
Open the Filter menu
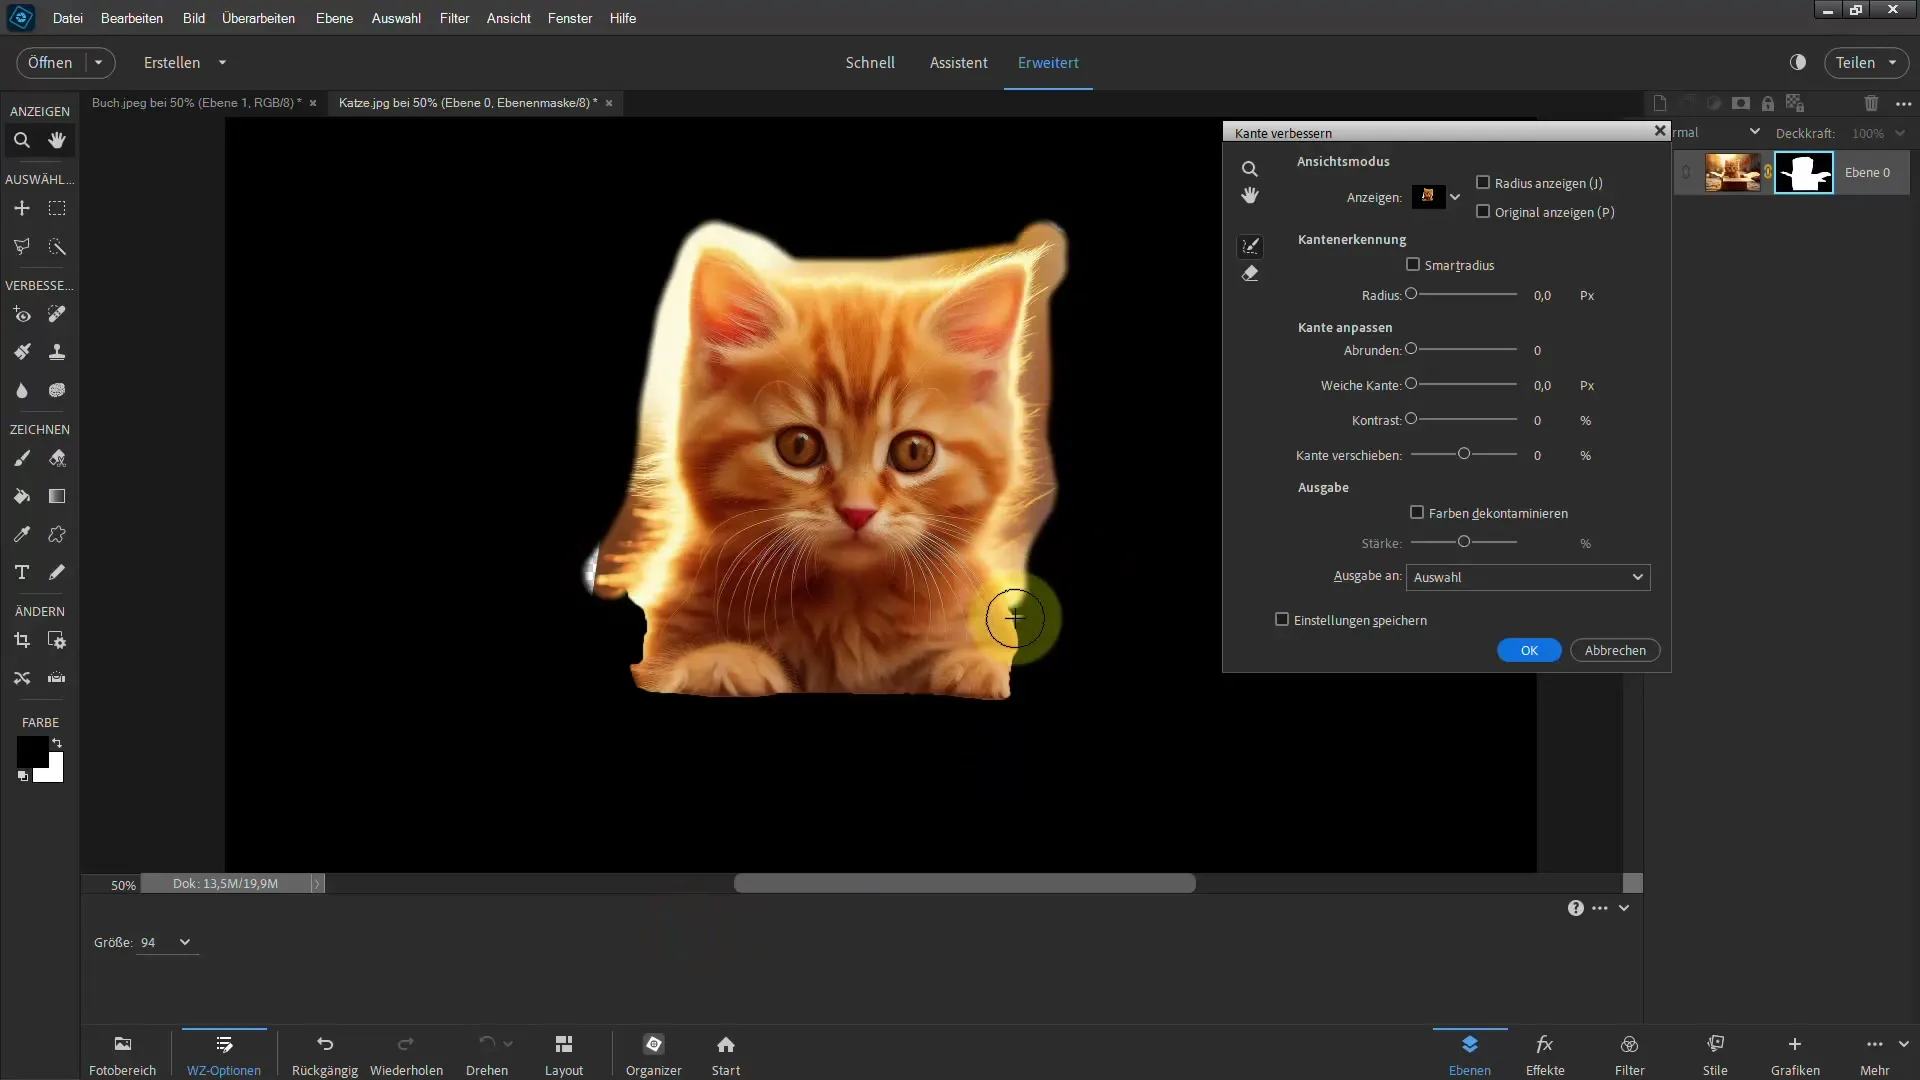tap(454, 18)
